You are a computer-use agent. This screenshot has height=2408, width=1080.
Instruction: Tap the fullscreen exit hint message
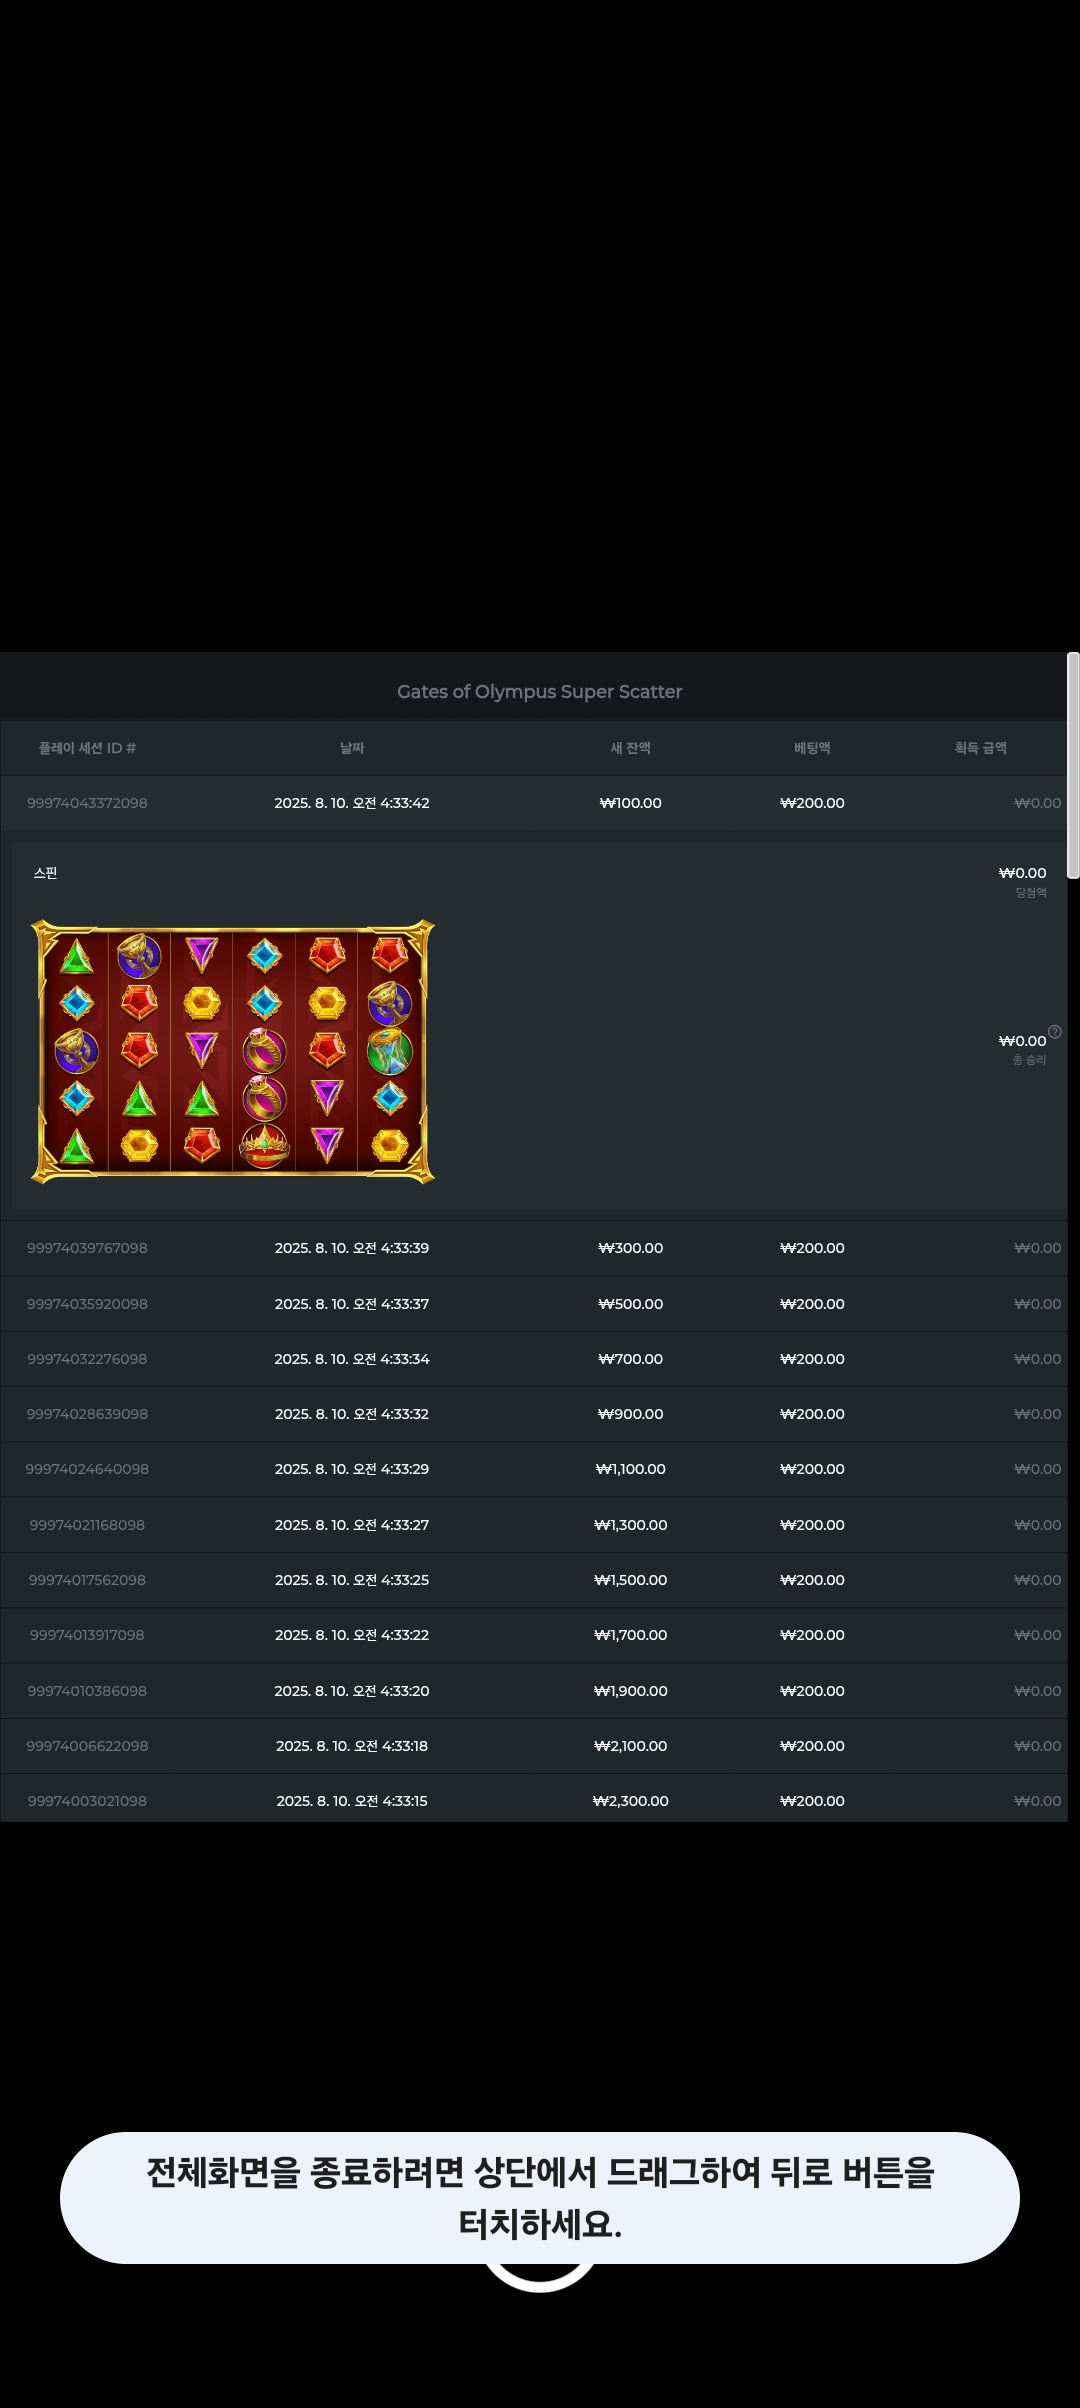(x=540, y=2198)
